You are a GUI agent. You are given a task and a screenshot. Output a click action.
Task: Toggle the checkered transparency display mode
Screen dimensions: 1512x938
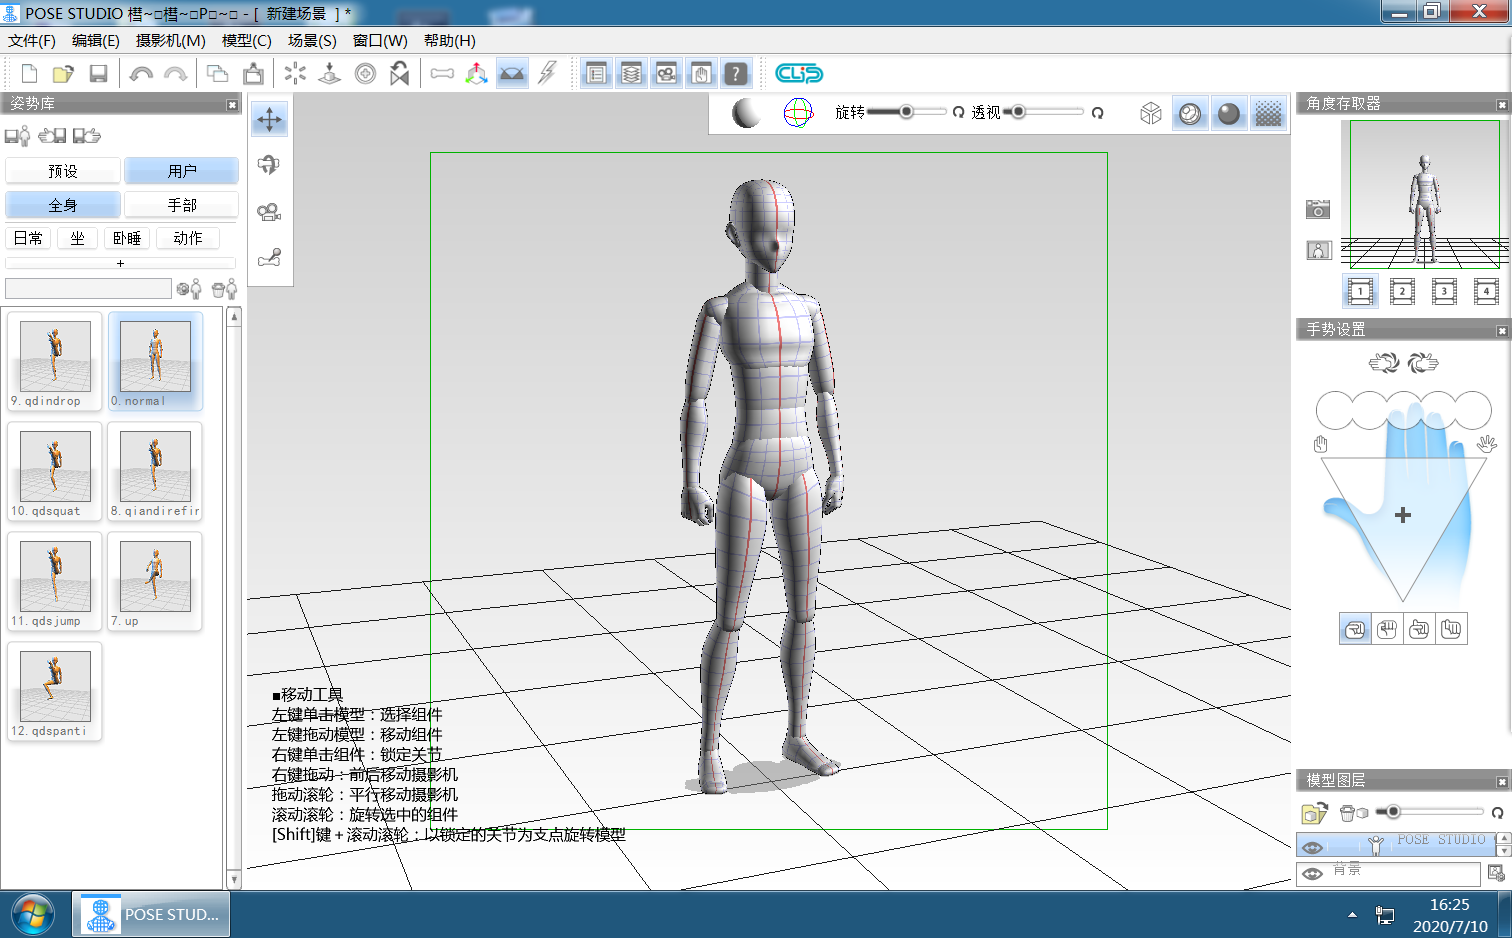(1268, 114)
